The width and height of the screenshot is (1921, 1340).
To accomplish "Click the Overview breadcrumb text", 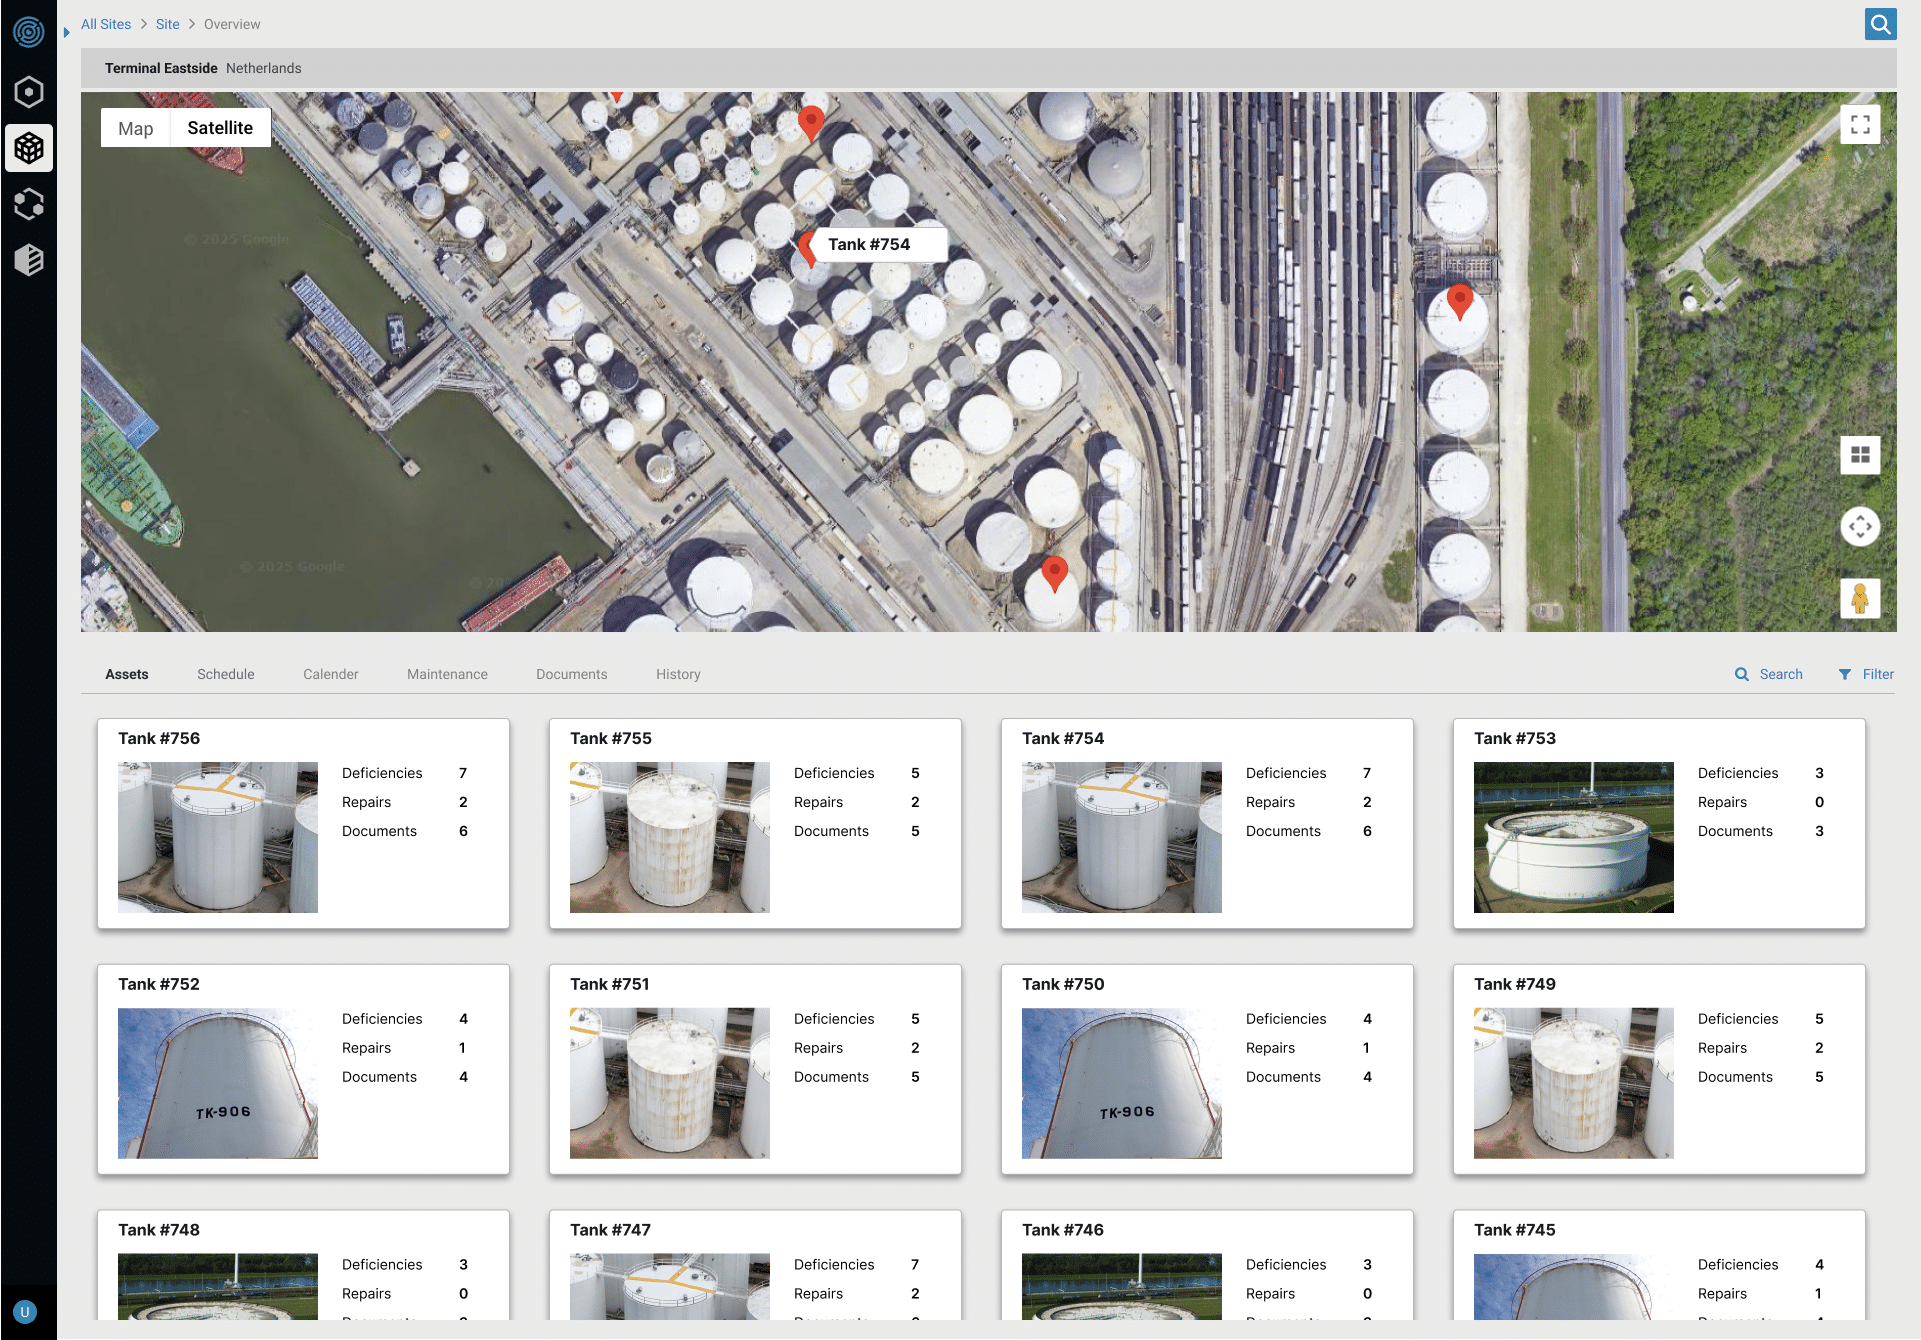I will click(x=232, y=24).
